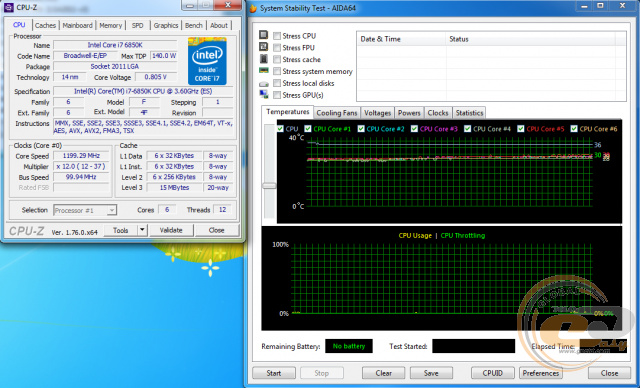Click the Clear button in AIDA64

[x=384, y=373]
